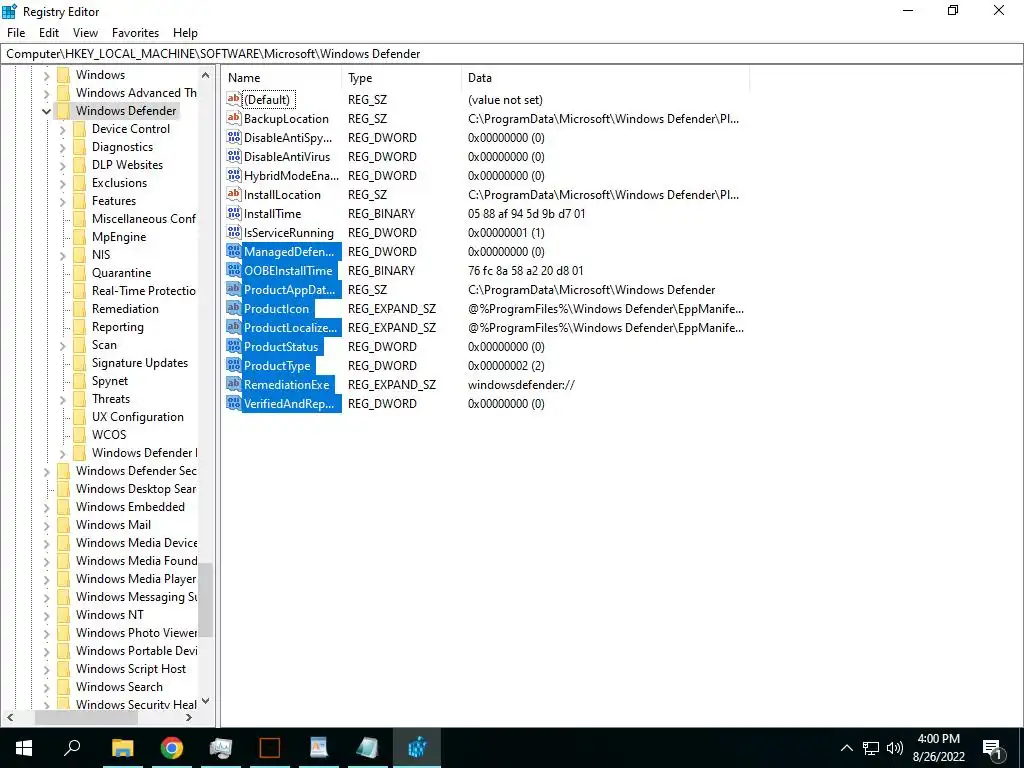Select the WCOS key
This screenshot has height=768, width=1024.
[109, 434]
